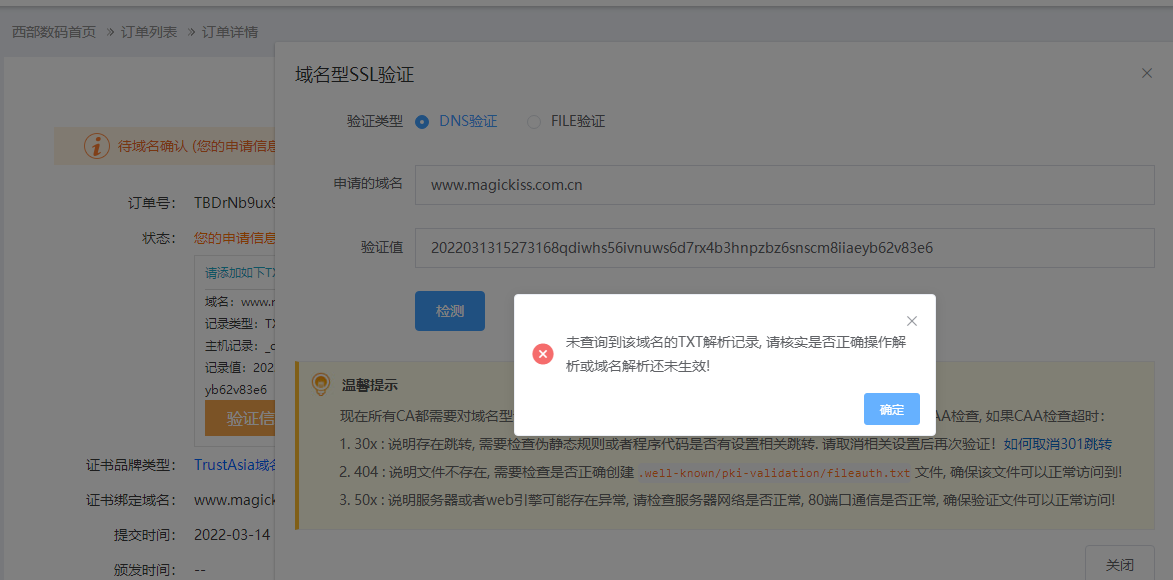Select the DNS验证 radio button
Image resolution: width=1173 pixels, height=580 pixels.
422,122
